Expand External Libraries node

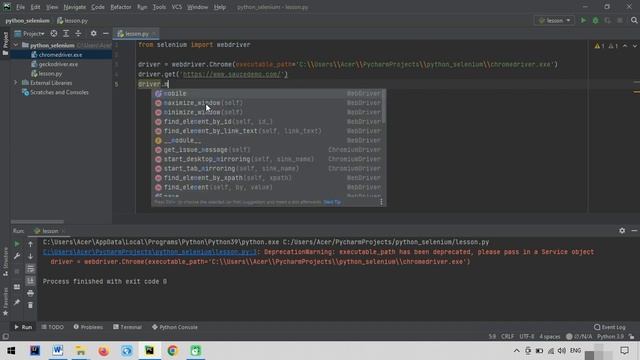tap(16, 83)
